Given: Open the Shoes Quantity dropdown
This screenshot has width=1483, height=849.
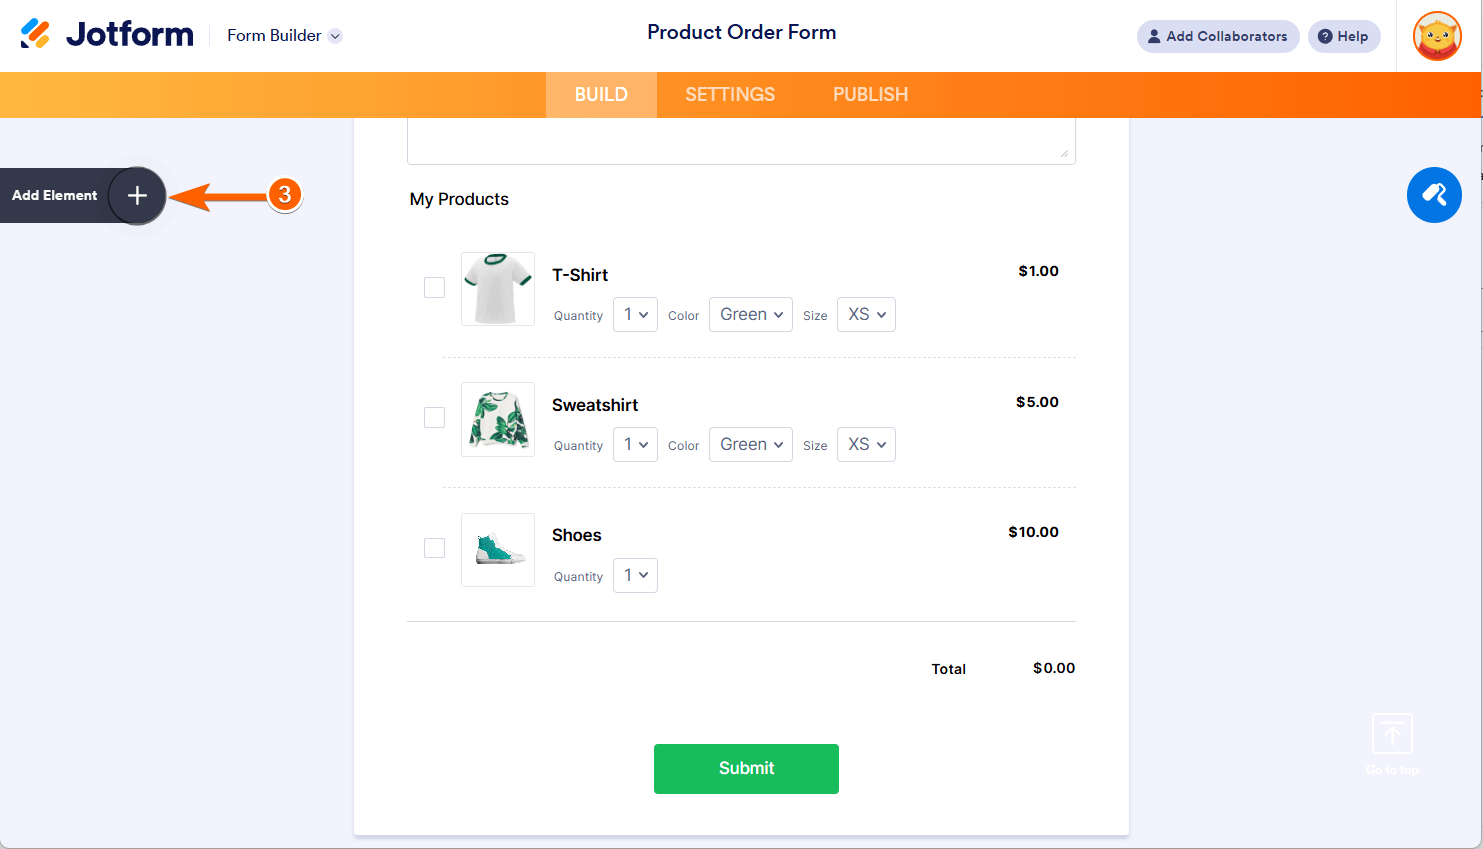Looking at the screenshot, I should click(x=635, y=575).
